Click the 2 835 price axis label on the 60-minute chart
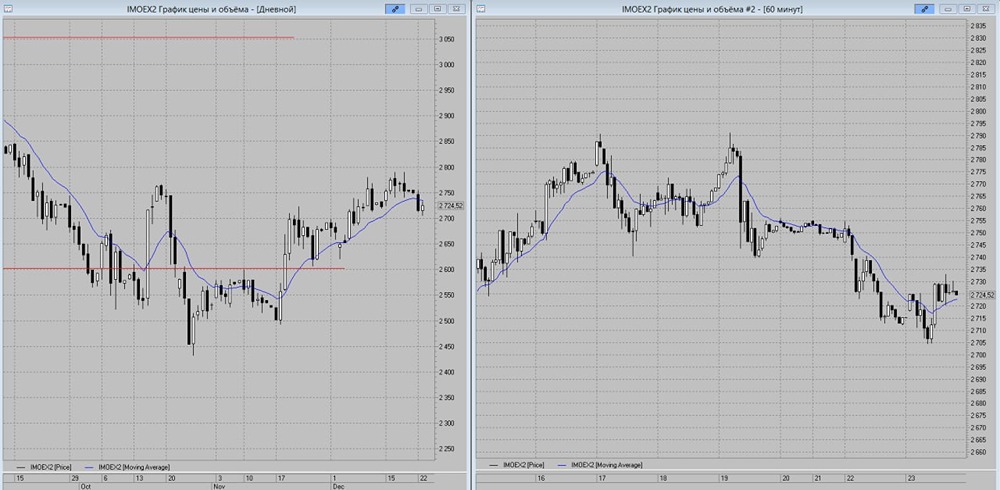Image resolution: width=1000 pixels, height=490 pixels. [x=977, y=26]
